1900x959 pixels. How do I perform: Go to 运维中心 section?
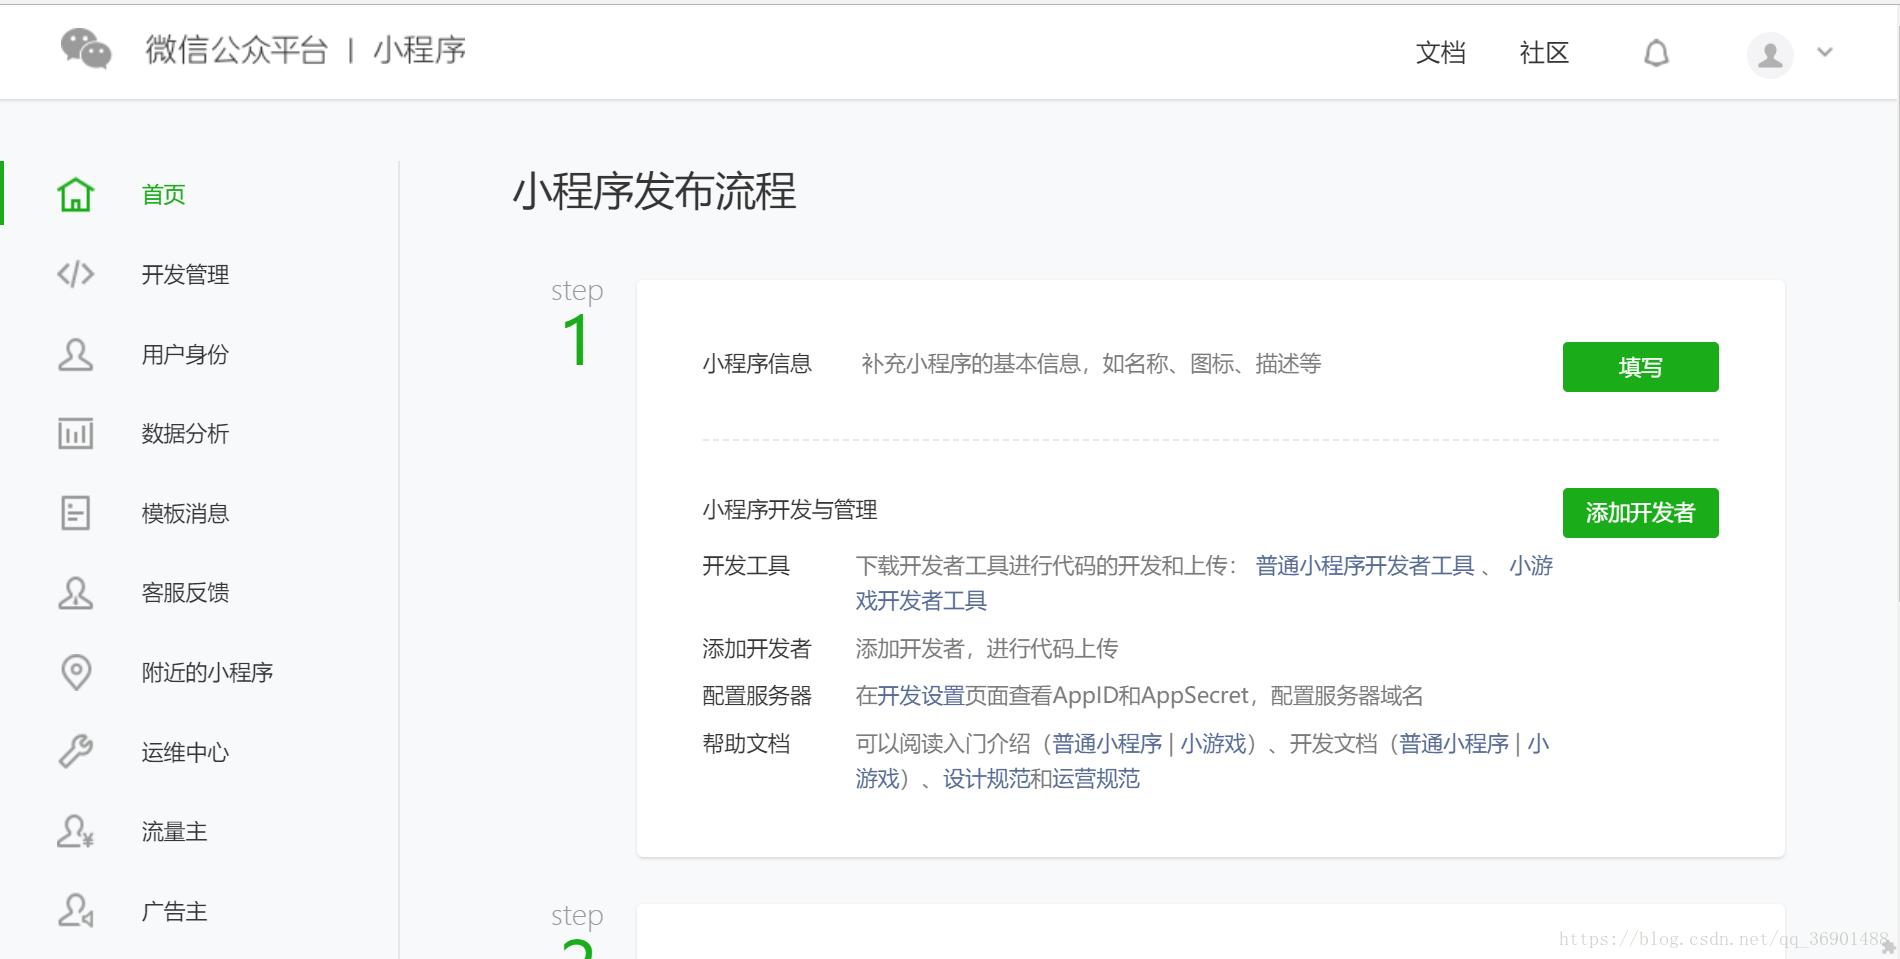[x=186, y=752]
